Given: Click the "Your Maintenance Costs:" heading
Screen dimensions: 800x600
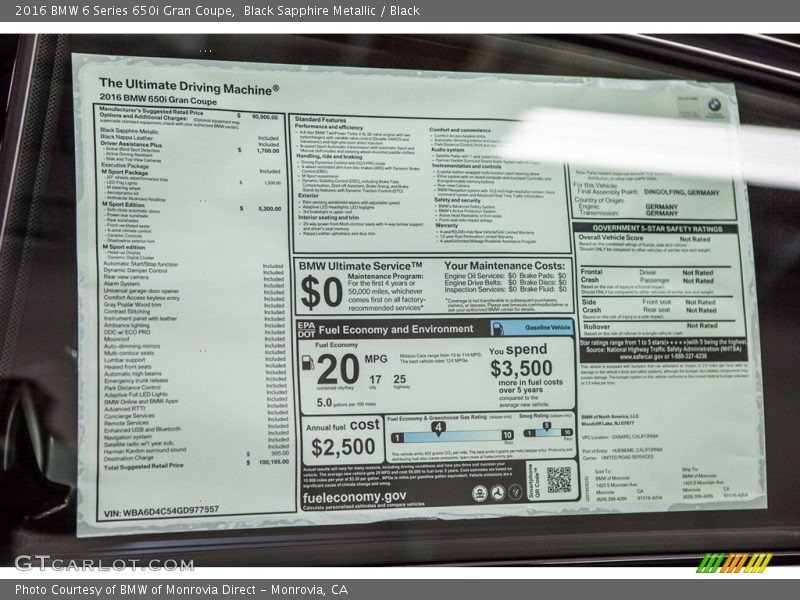Looking at the screenshot, I should click(x=505, y=266).
